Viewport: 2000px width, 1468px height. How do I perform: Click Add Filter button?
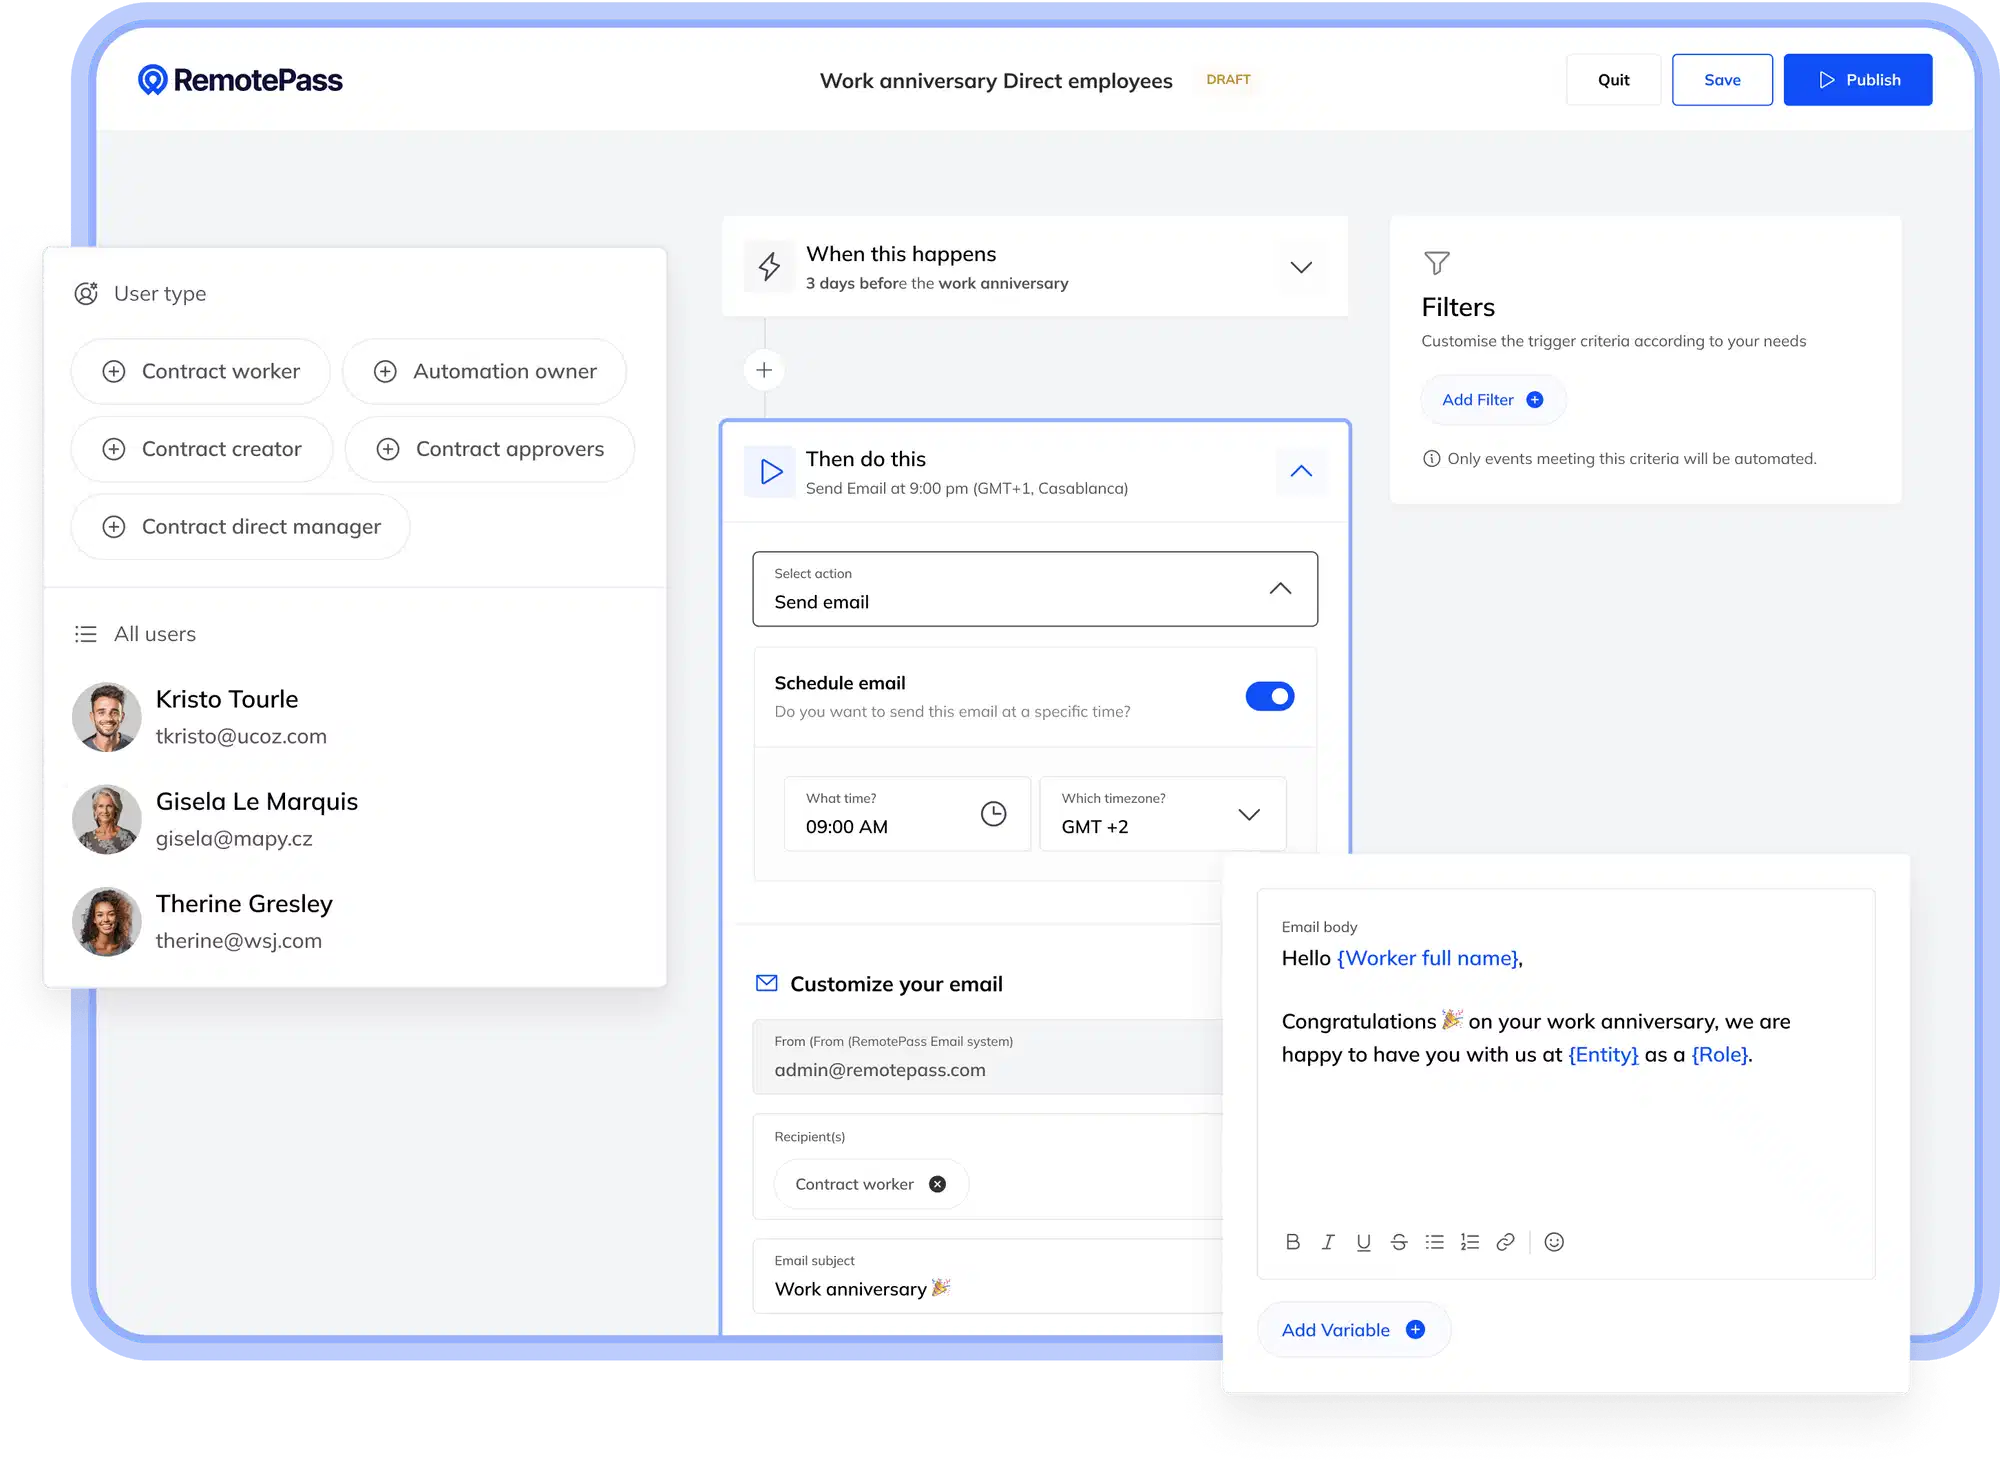point(1493,400)
